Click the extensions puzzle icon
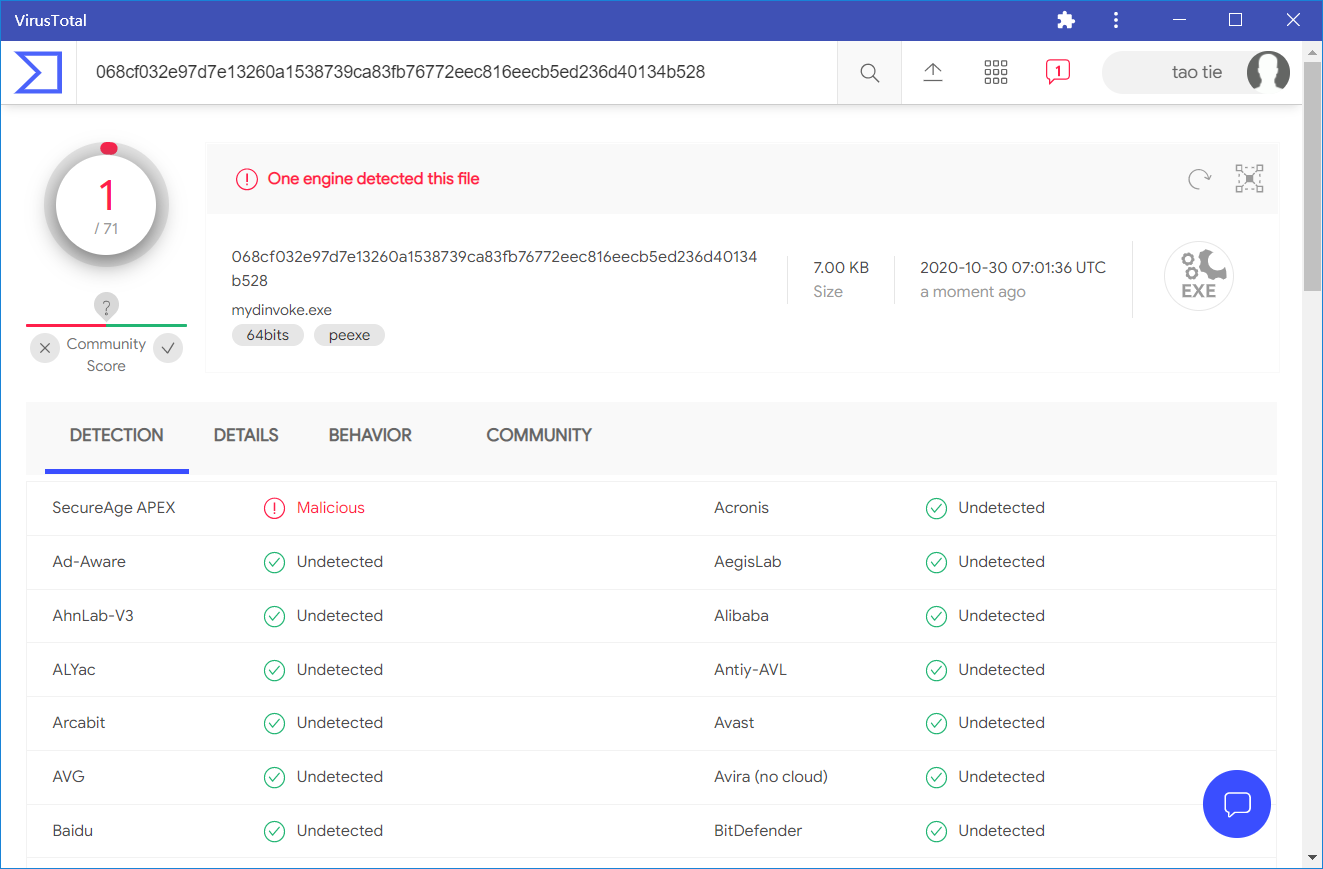Screen dimensions: 1323x869 point(1066,20)
